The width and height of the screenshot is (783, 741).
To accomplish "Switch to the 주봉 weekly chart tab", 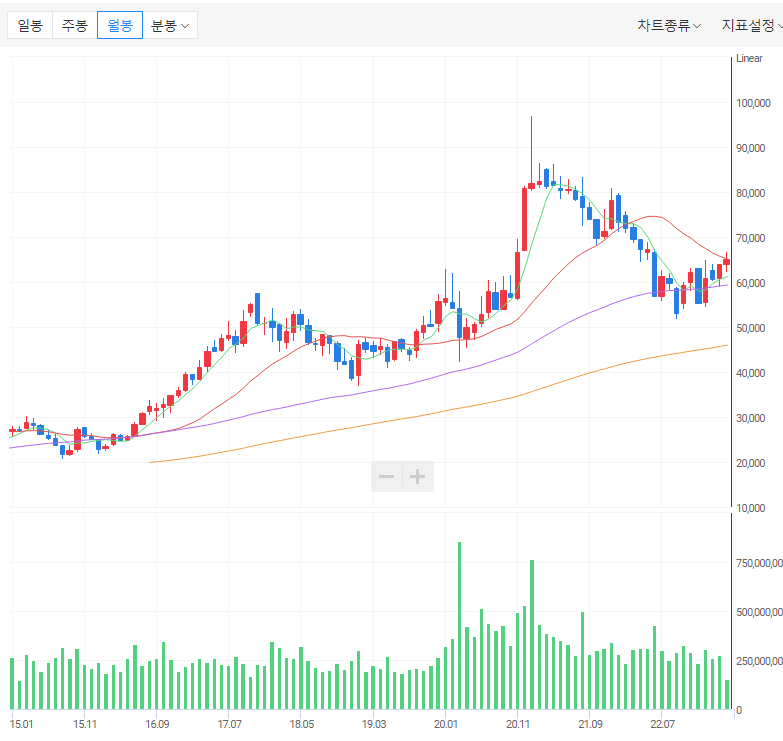I will coord(75,25).
